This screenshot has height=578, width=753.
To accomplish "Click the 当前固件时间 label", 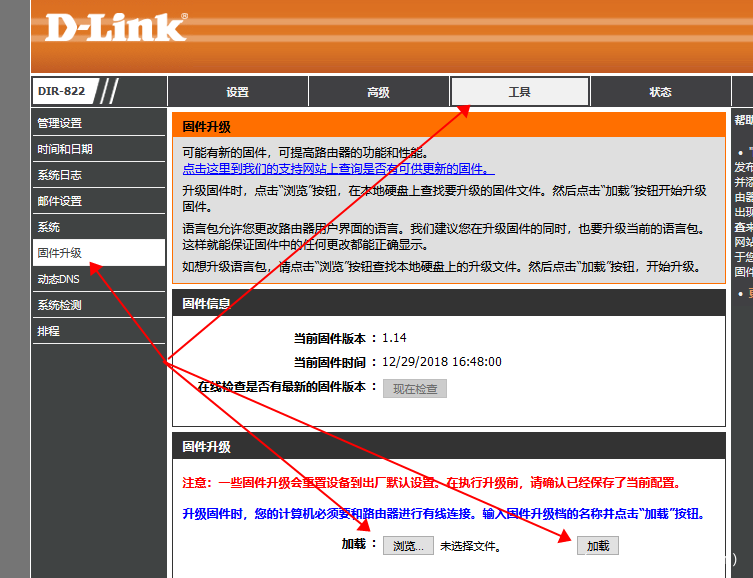I will tap(330, 362).
